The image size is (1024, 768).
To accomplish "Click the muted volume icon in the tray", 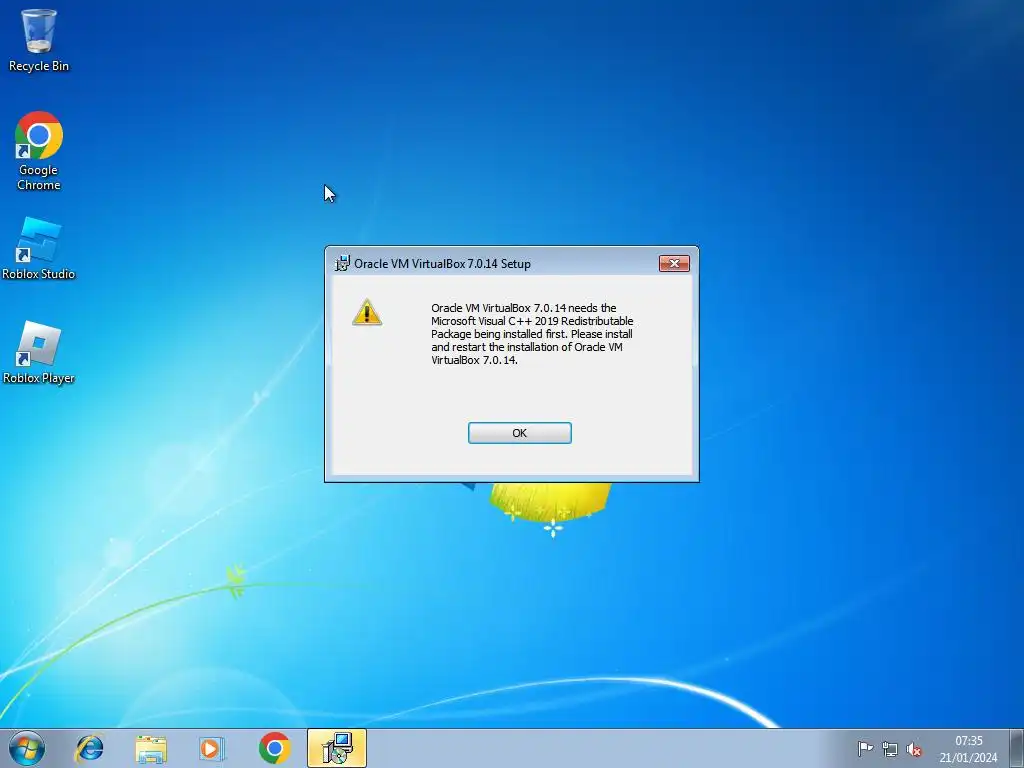I will pos(914,749).
